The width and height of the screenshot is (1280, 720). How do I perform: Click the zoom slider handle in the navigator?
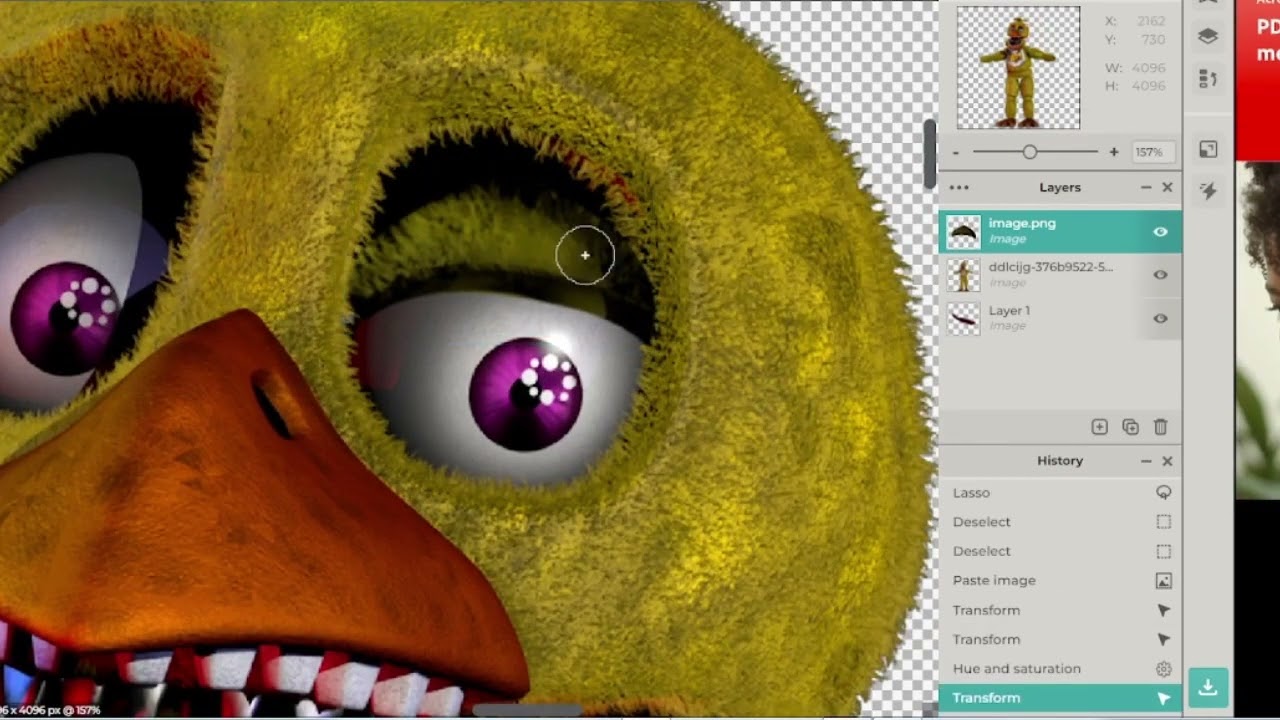tap(1029, 152)
